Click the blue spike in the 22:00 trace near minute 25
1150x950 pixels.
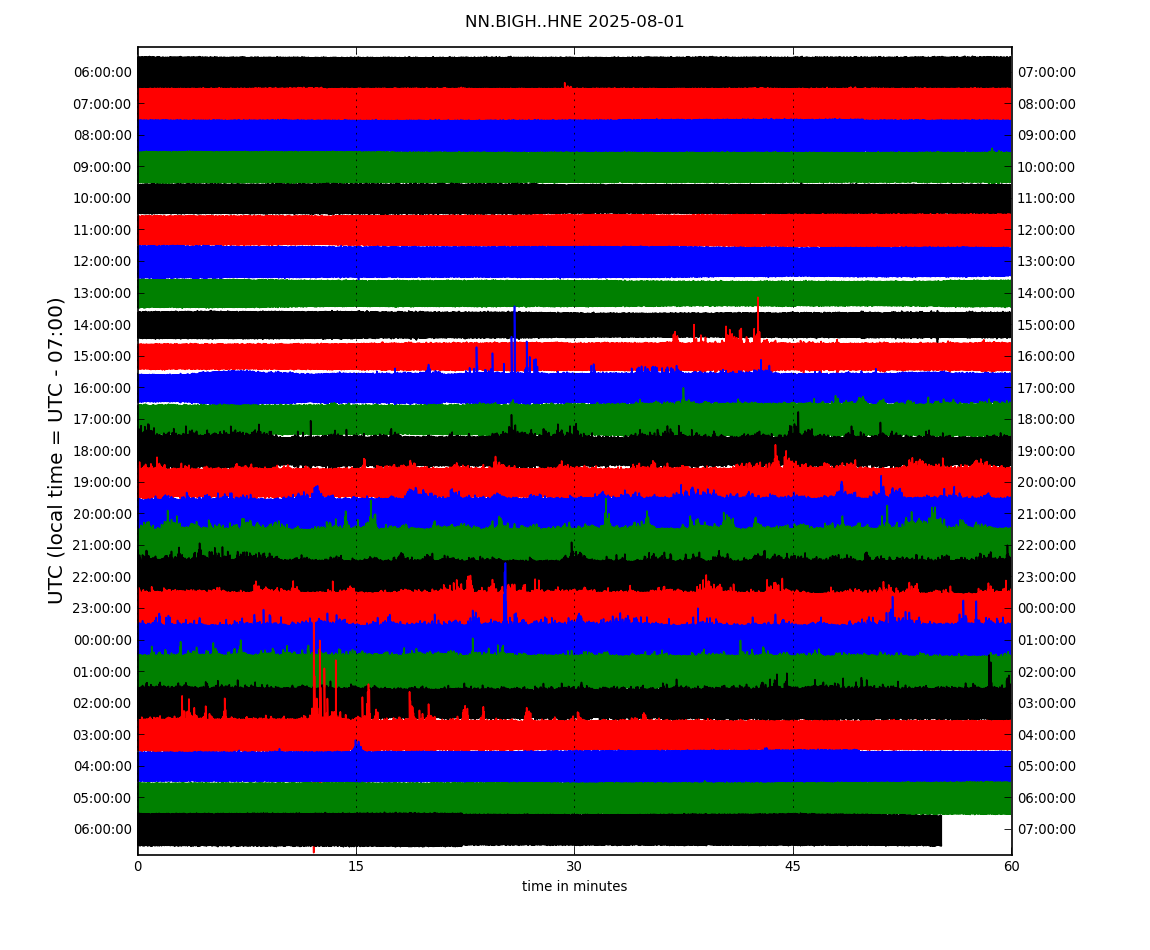tap(505, 591)
